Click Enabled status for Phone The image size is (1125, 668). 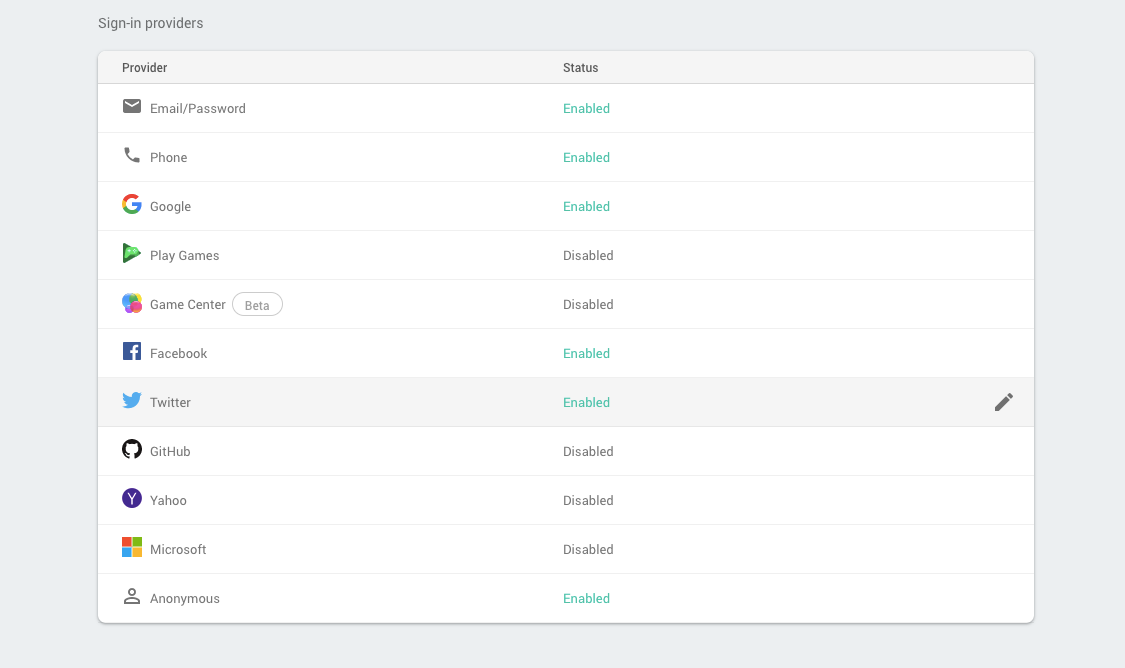tap(586, 157)
